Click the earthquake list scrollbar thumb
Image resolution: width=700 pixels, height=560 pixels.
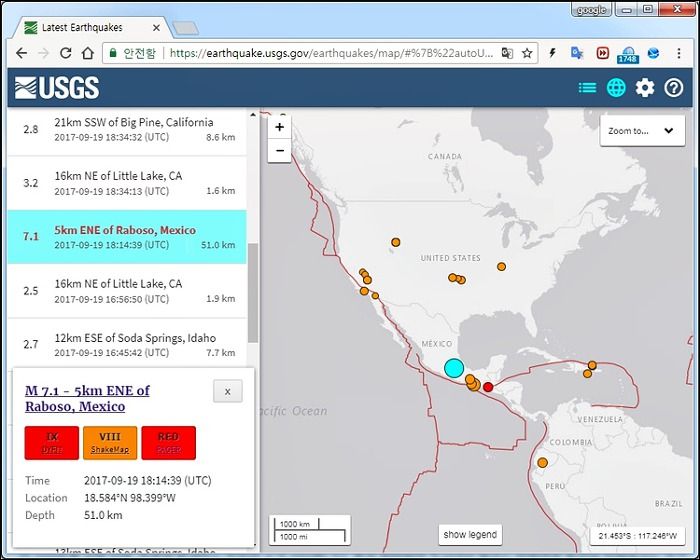coord(253,293)
